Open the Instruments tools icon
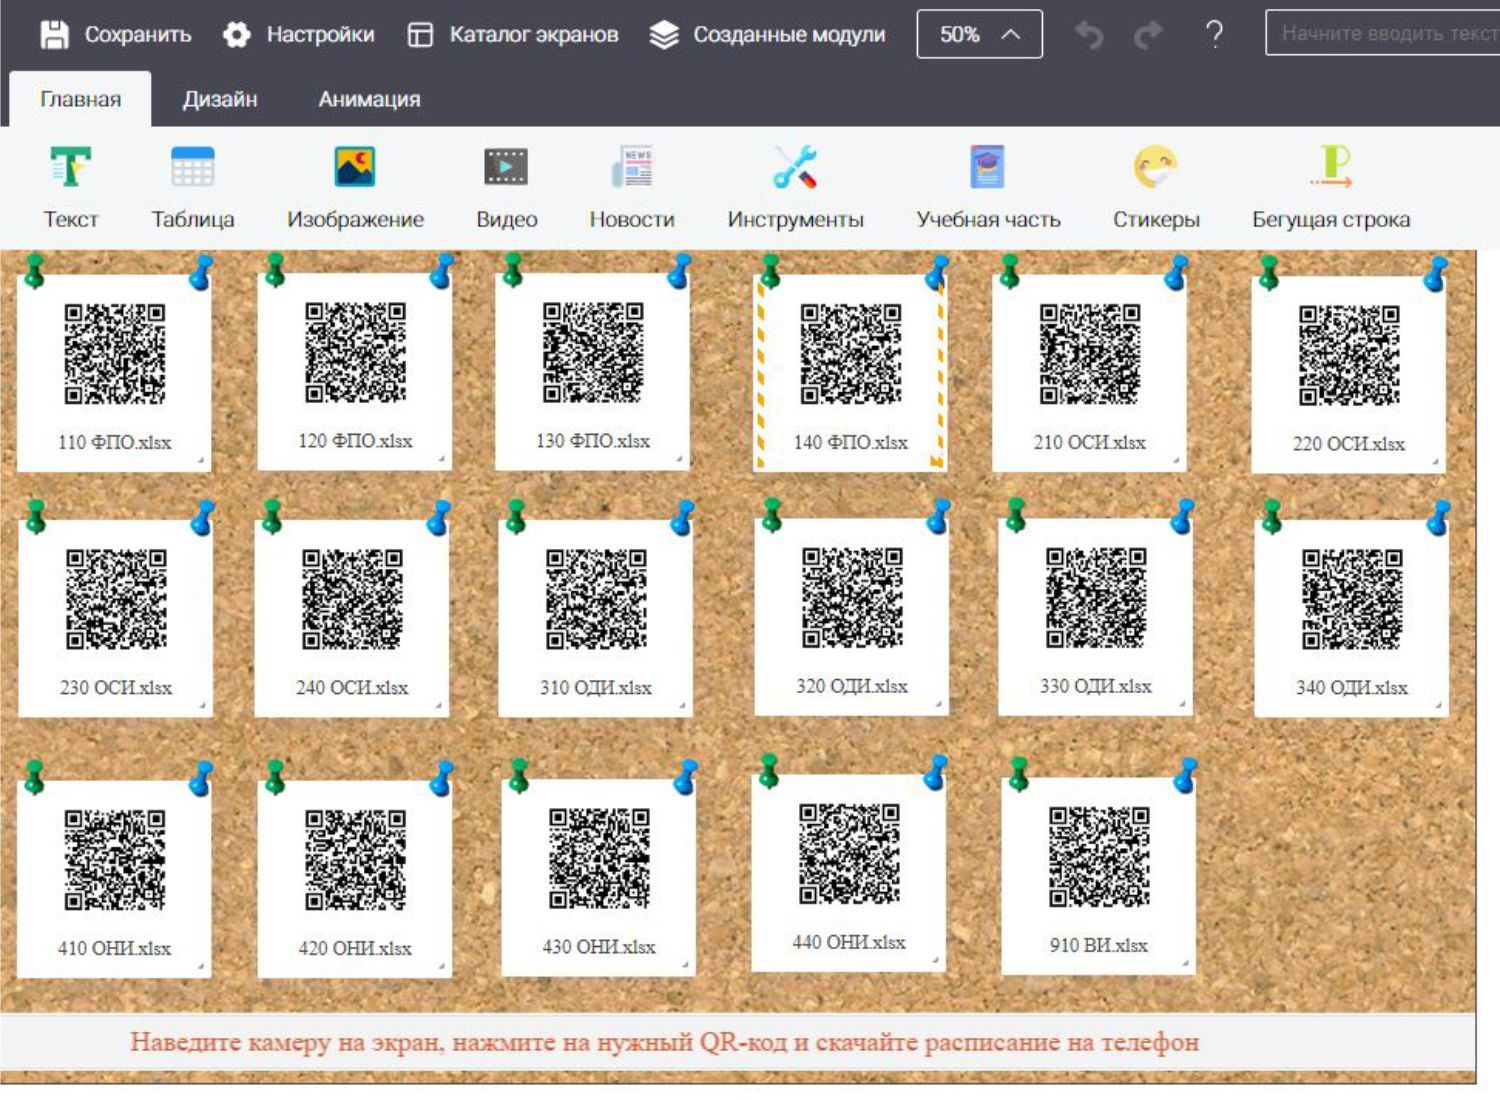 795,167
